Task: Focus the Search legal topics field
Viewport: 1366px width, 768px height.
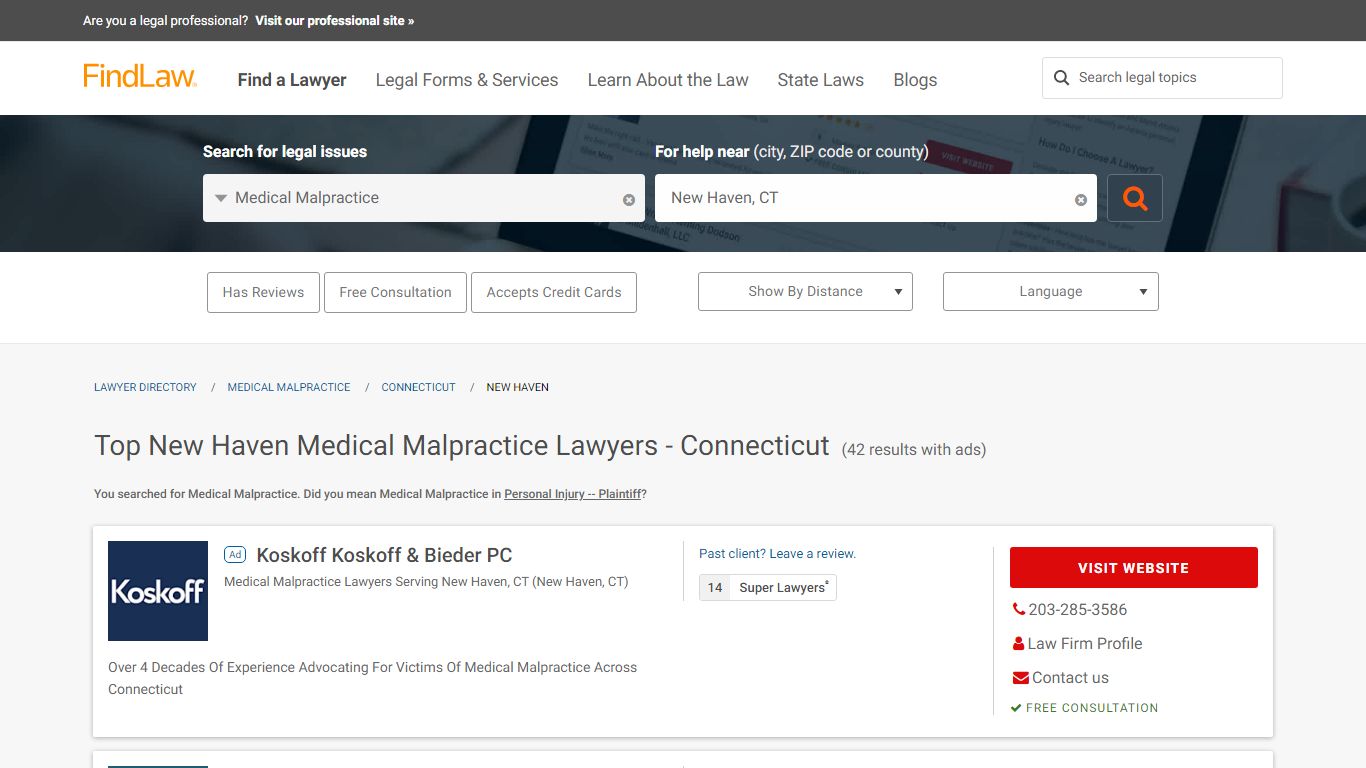Action: (1163, 78)
